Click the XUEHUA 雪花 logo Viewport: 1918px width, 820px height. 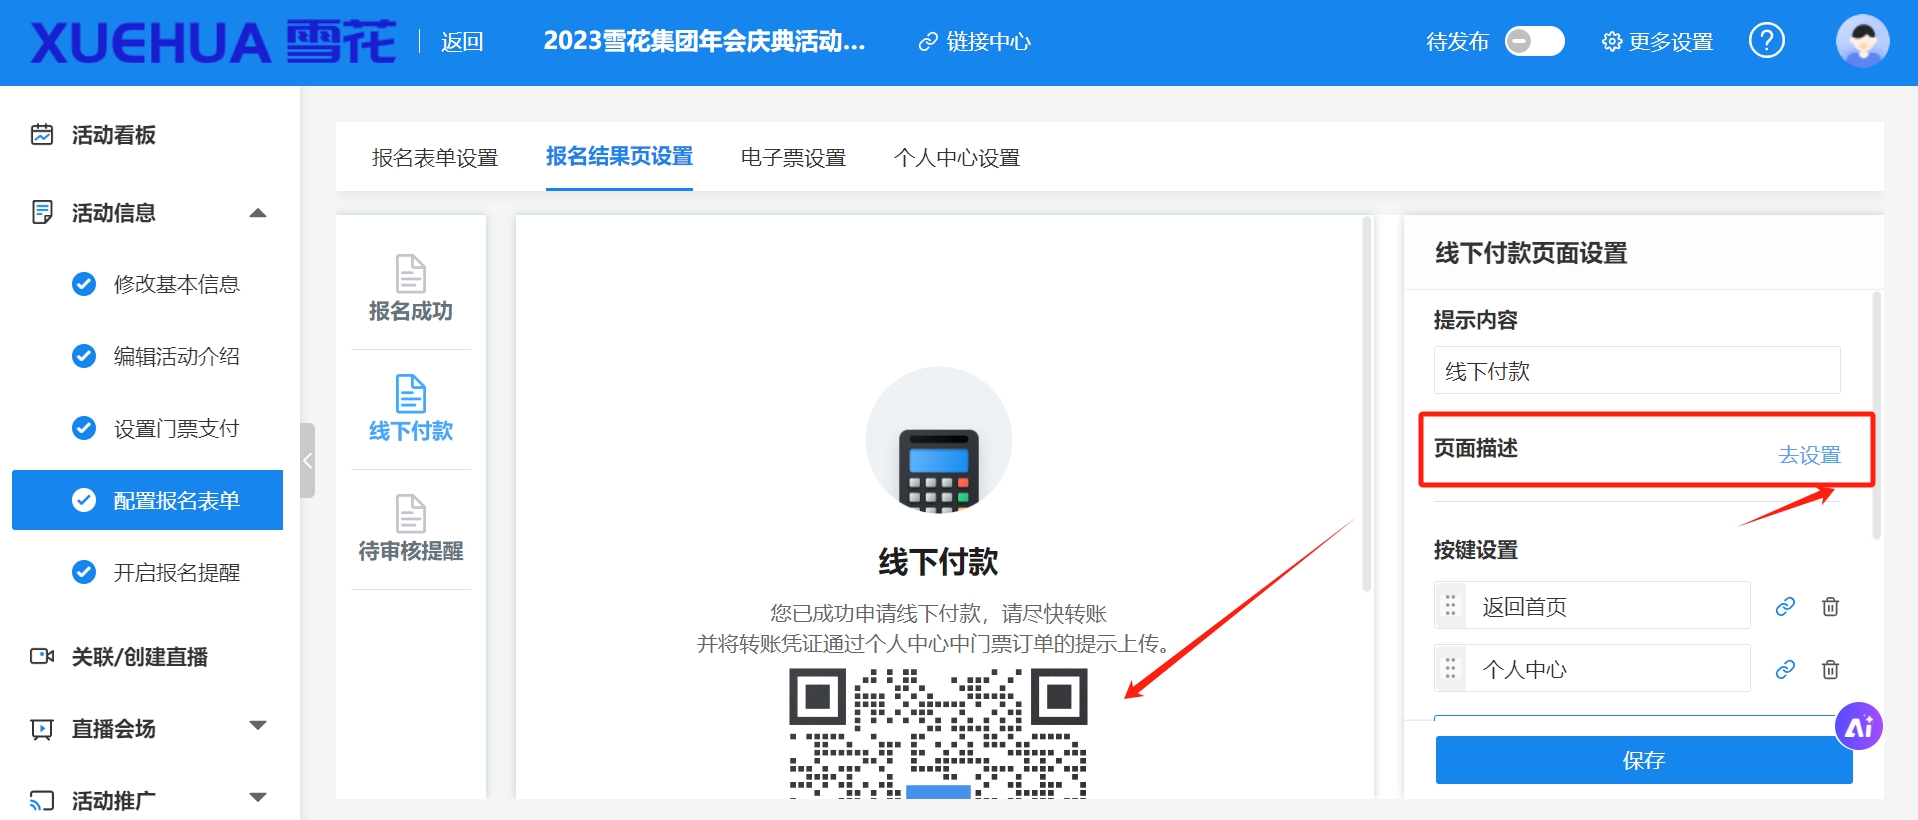[213, 42]
